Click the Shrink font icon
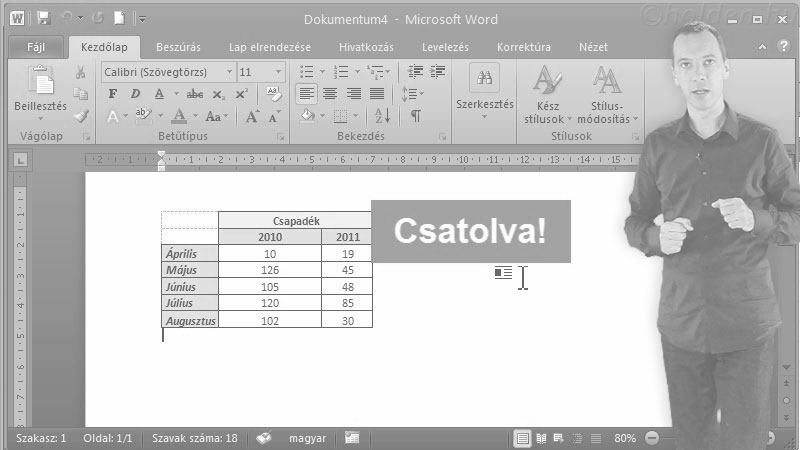 pyautogui.click(x=274, y=116)
